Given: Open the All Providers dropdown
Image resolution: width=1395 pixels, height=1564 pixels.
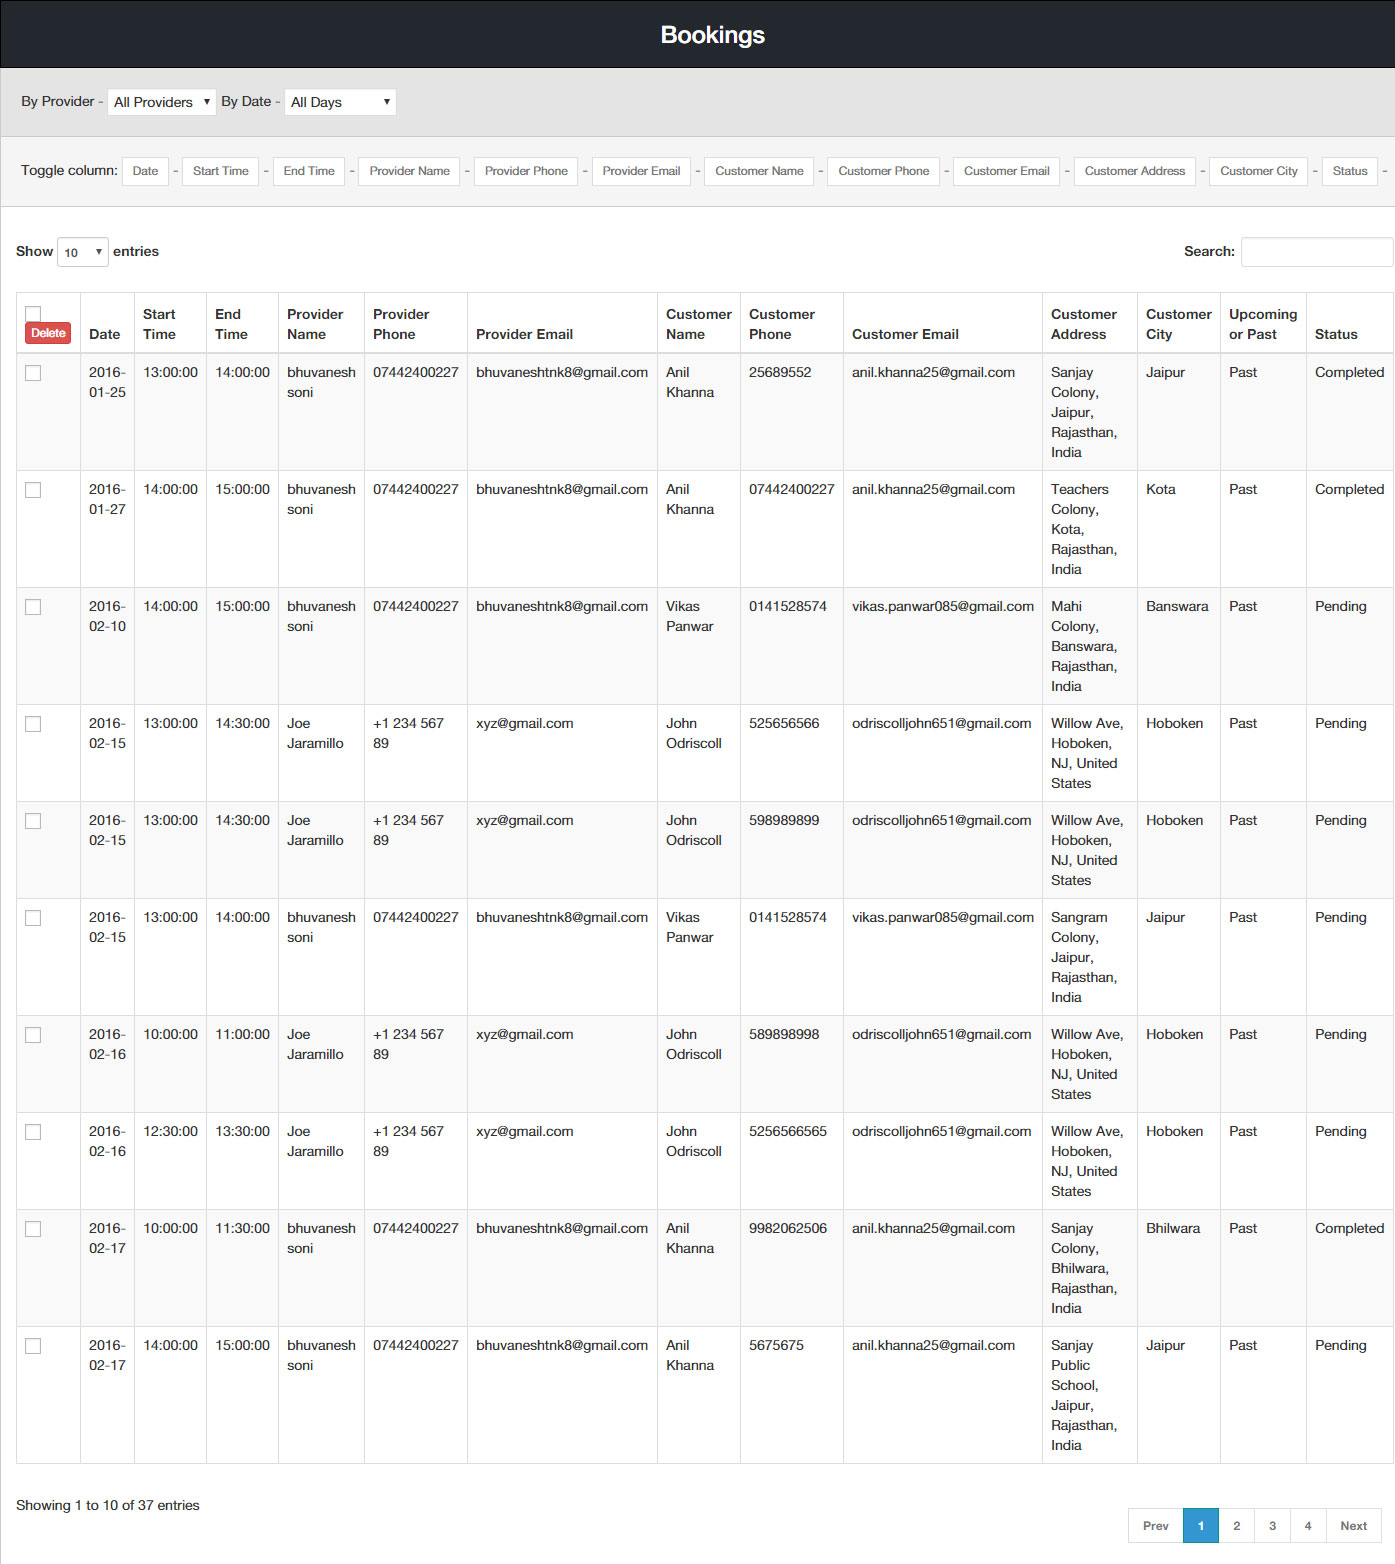Looking at the screenshot, I should [161, 102].
